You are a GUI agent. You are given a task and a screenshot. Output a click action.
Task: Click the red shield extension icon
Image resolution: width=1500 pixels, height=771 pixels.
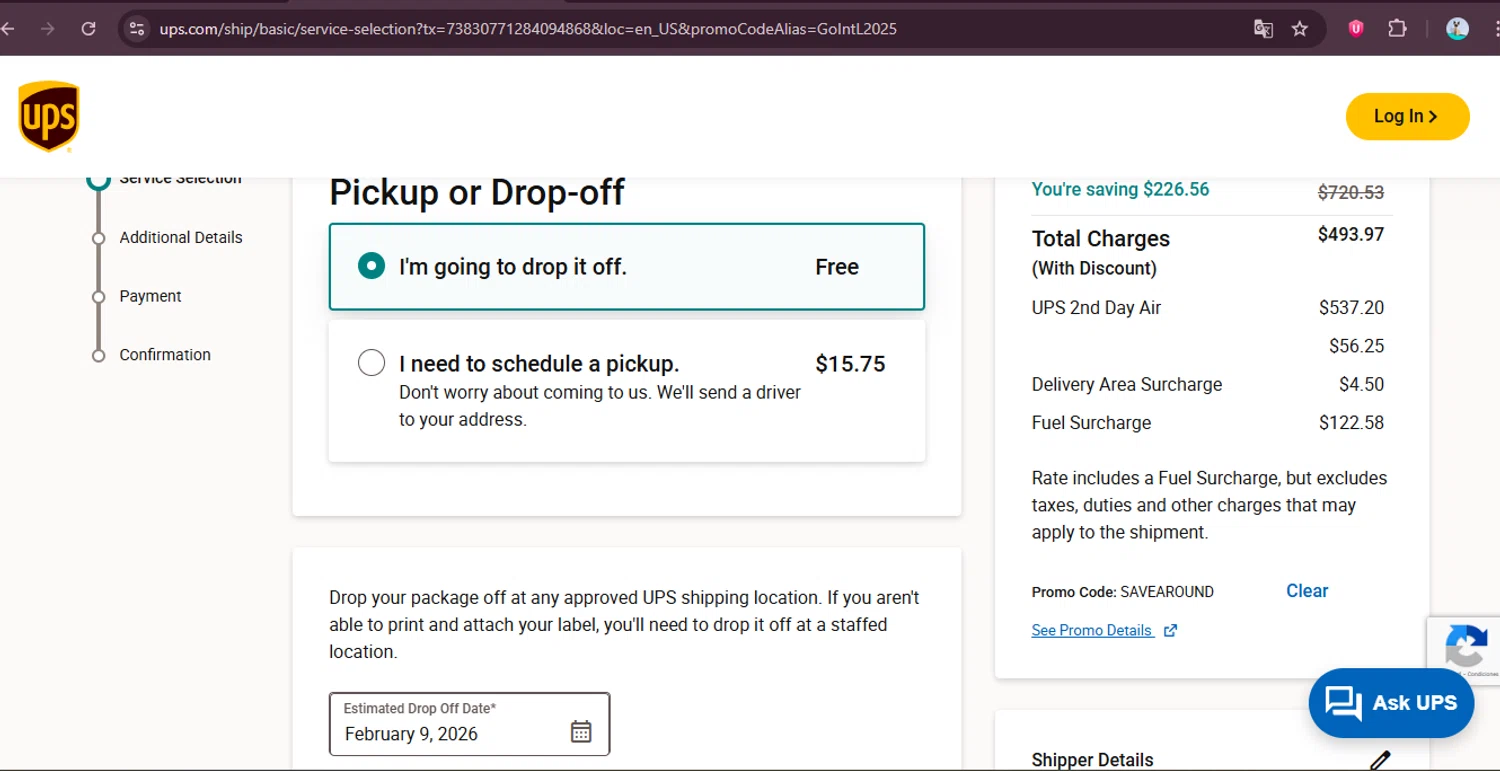1356,29
